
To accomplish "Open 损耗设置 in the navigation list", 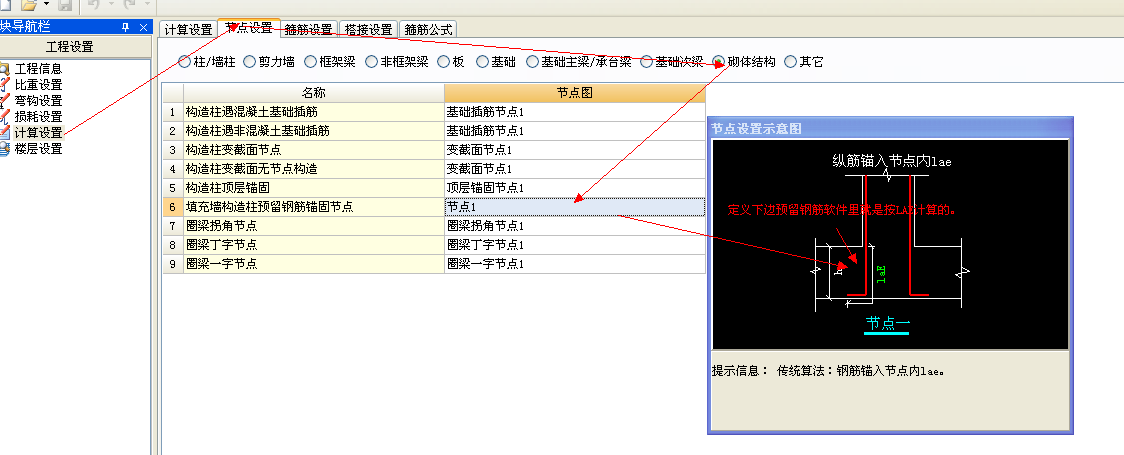I will tap(38, 116).
